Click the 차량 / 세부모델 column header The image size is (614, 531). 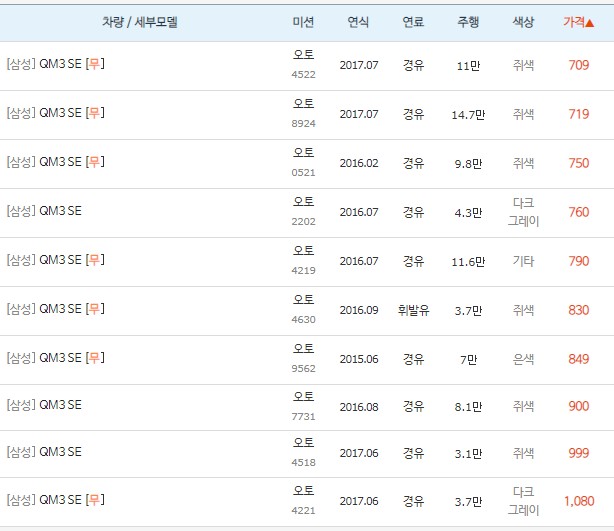pos(140,22)
